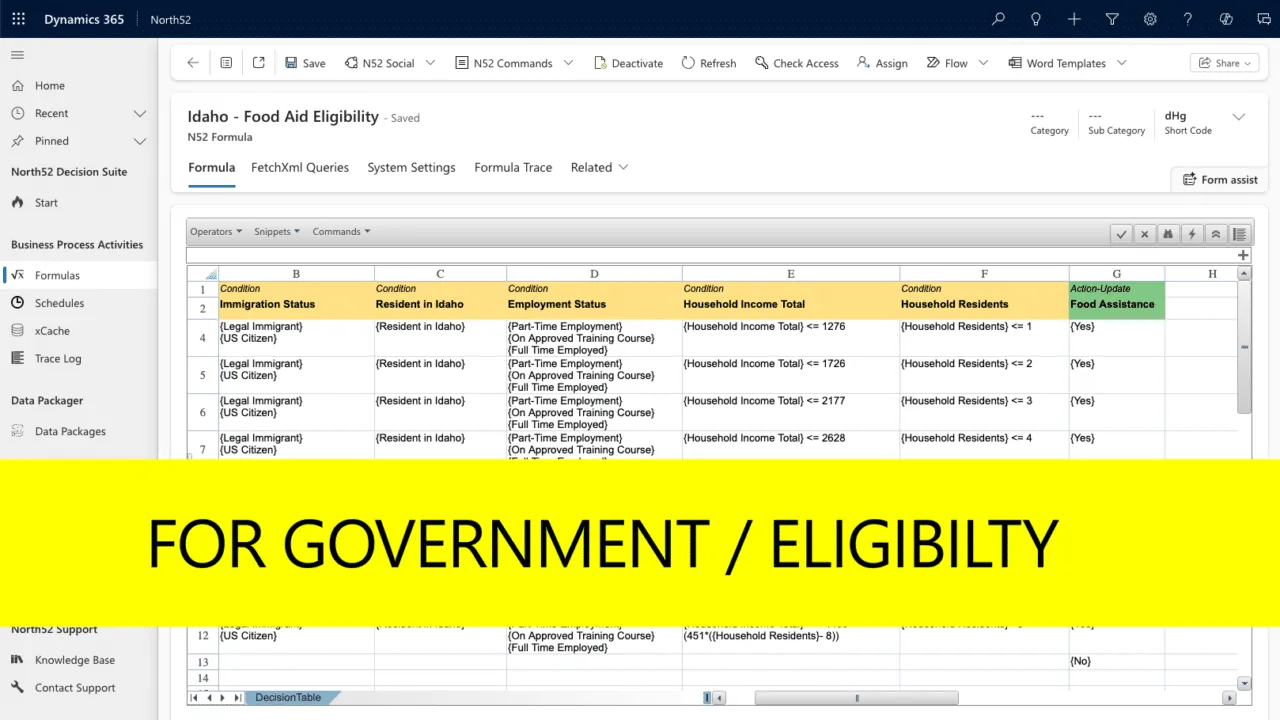Open the Dynamics 365 app launcher grid
1280x720 pixels.
pos(18,19)
